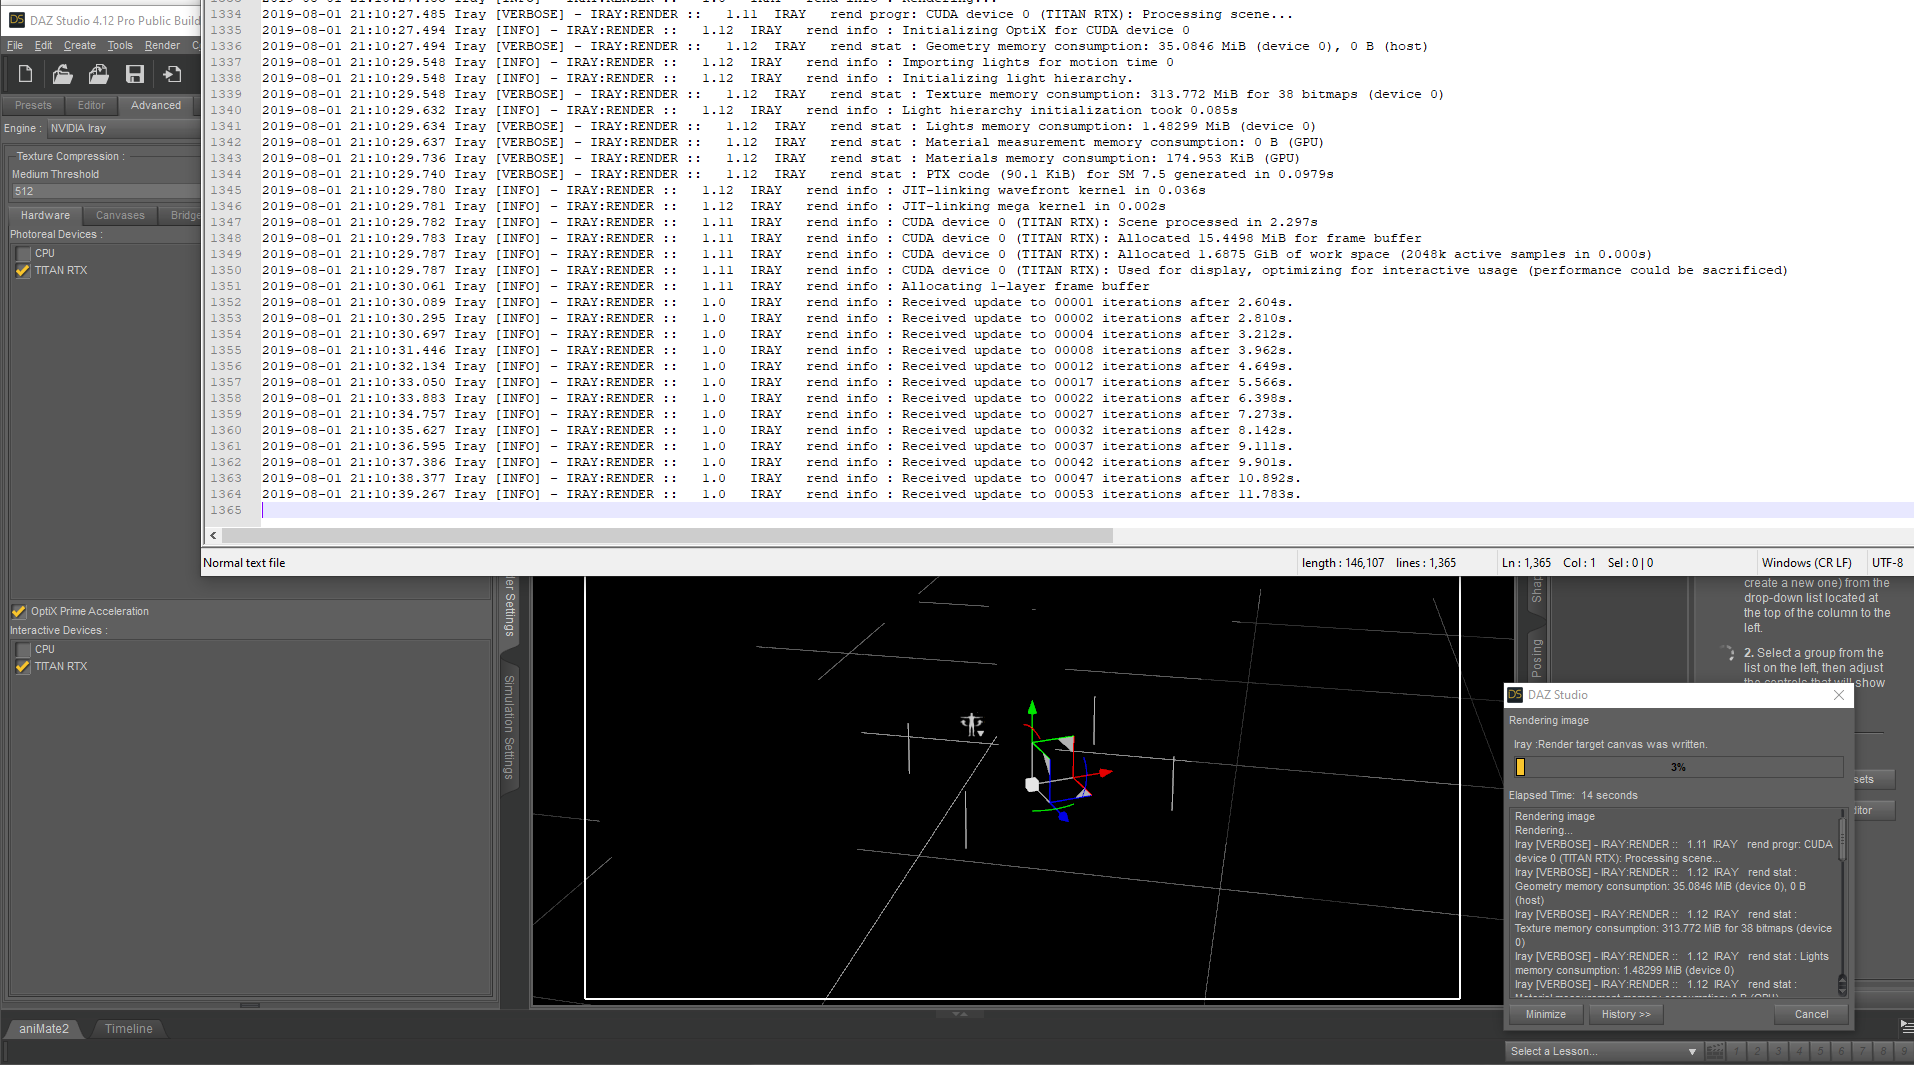Click Minimize button in render dialog
The image size is (1914, 1065).
tap(1545, 1014)
